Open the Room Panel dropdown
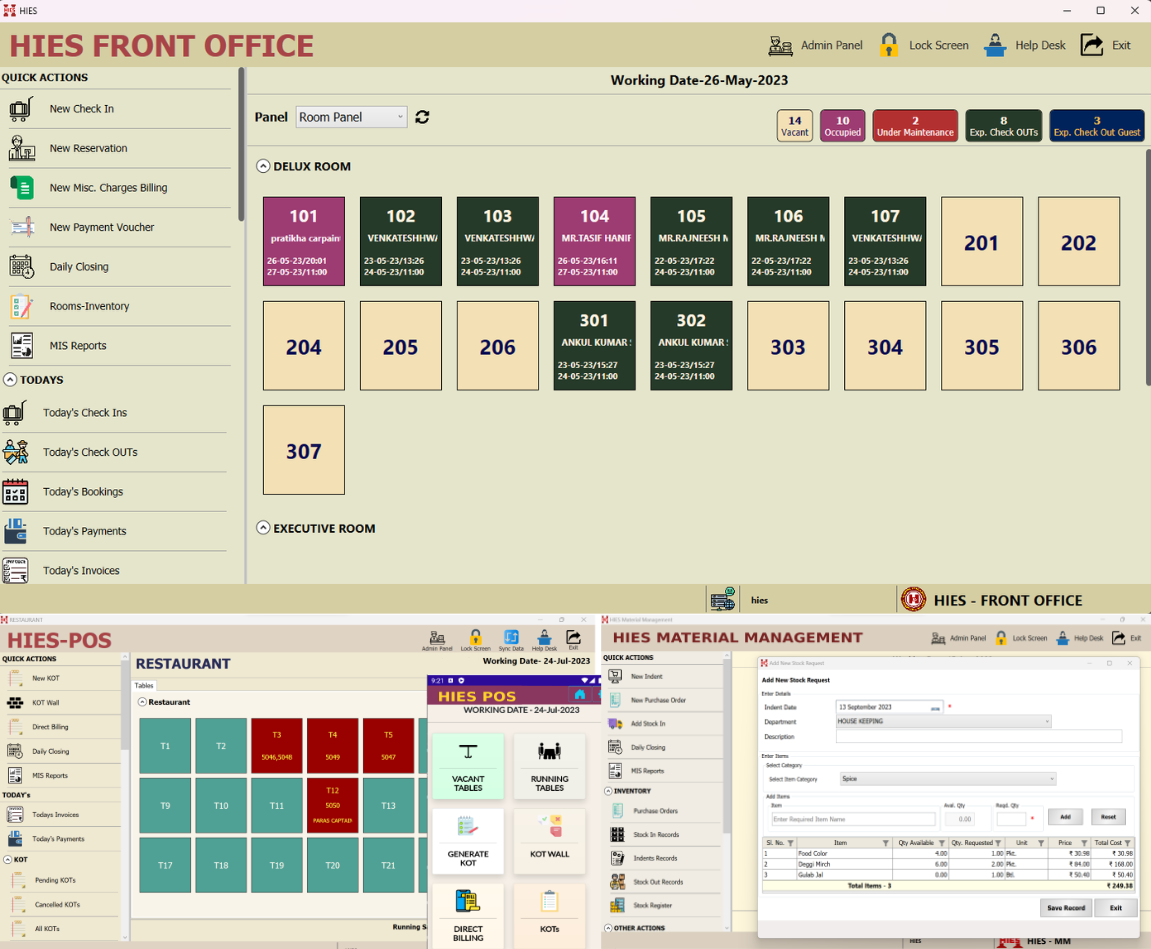 (351, 117)
